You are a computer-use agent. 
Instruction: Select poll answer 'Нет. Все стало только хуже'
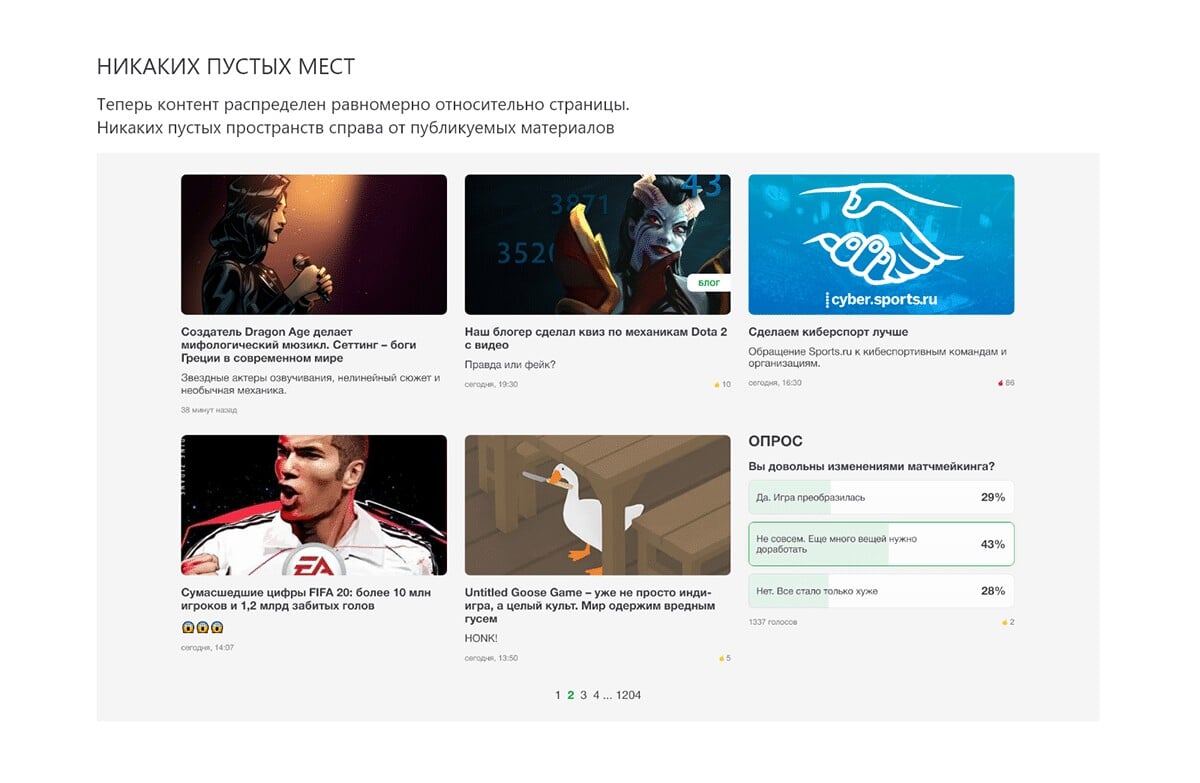(x=881, y=591)
